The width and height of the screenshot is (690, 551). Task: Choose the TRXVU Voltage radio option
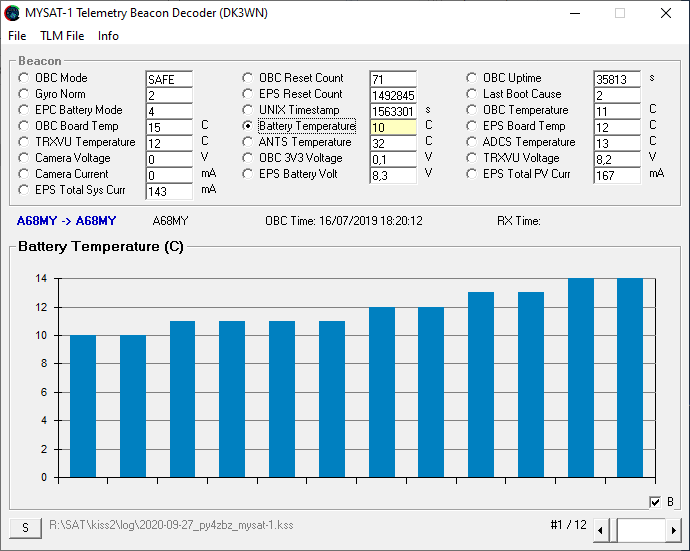tap(473, 158)
